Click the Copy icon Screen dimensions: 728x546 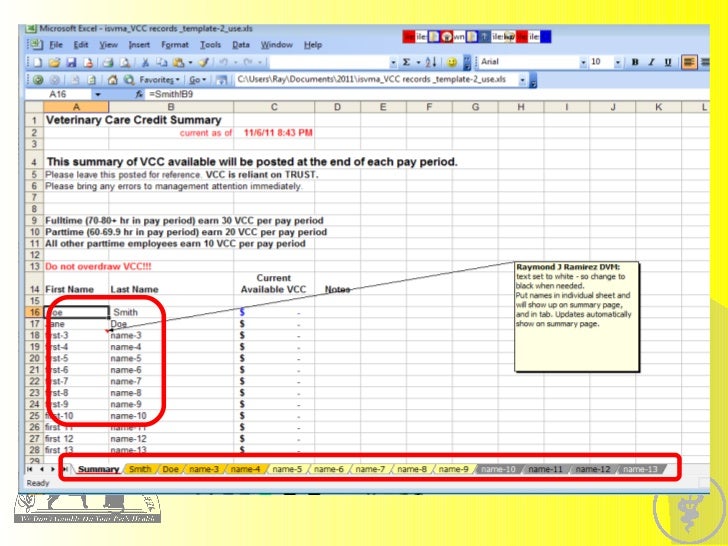point(161,62)
